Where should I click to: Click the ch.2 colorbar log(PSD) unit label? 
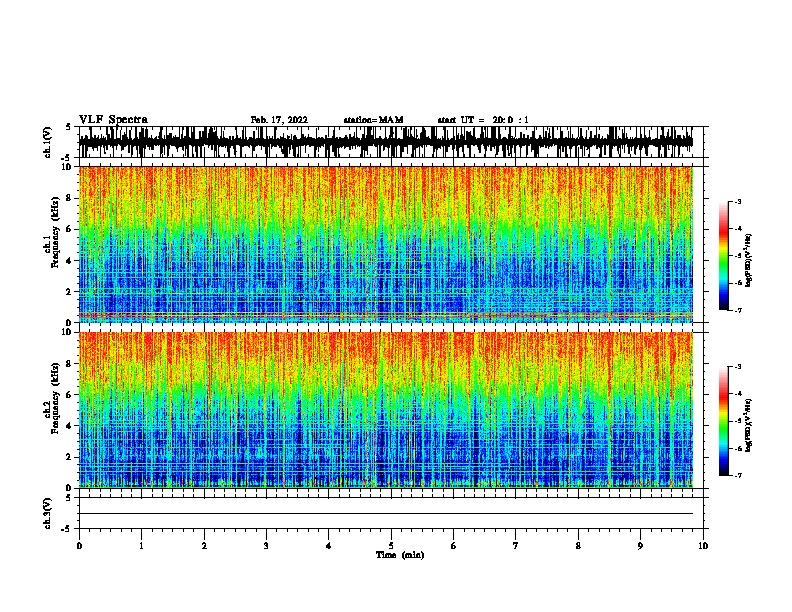pyautogui.click(x=748, y=426)
